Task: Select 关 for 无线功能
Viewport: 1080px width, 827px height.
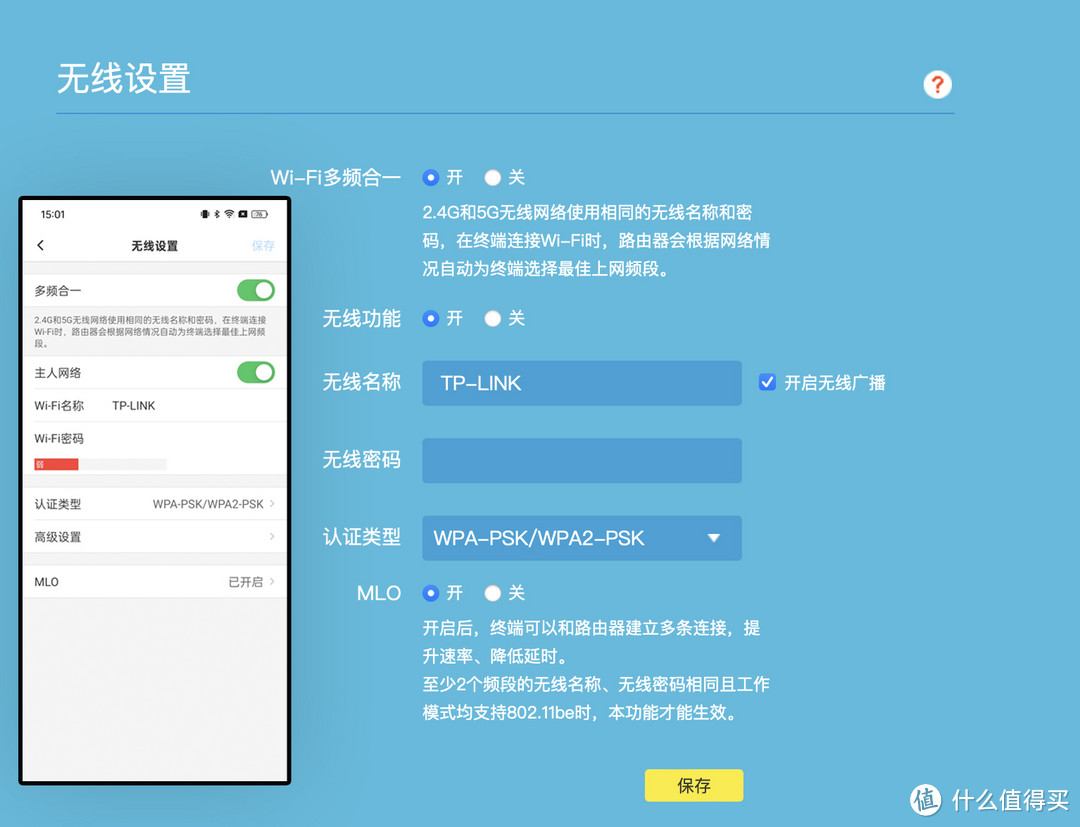Action: coord(492,318)
